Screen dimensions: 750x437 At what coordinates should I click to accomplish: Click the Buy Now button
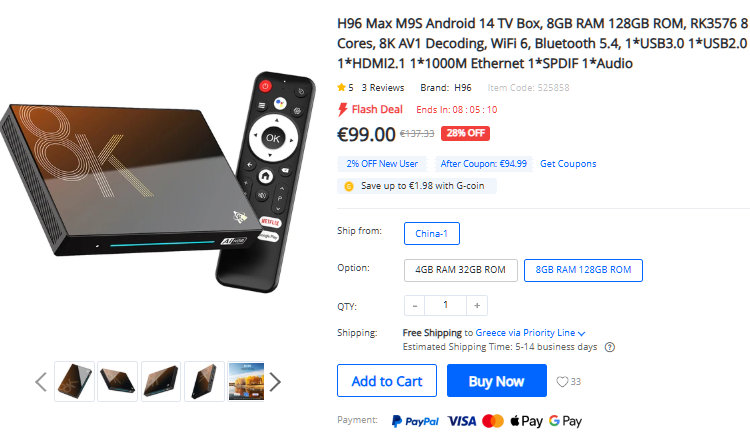tap(496, 381)
